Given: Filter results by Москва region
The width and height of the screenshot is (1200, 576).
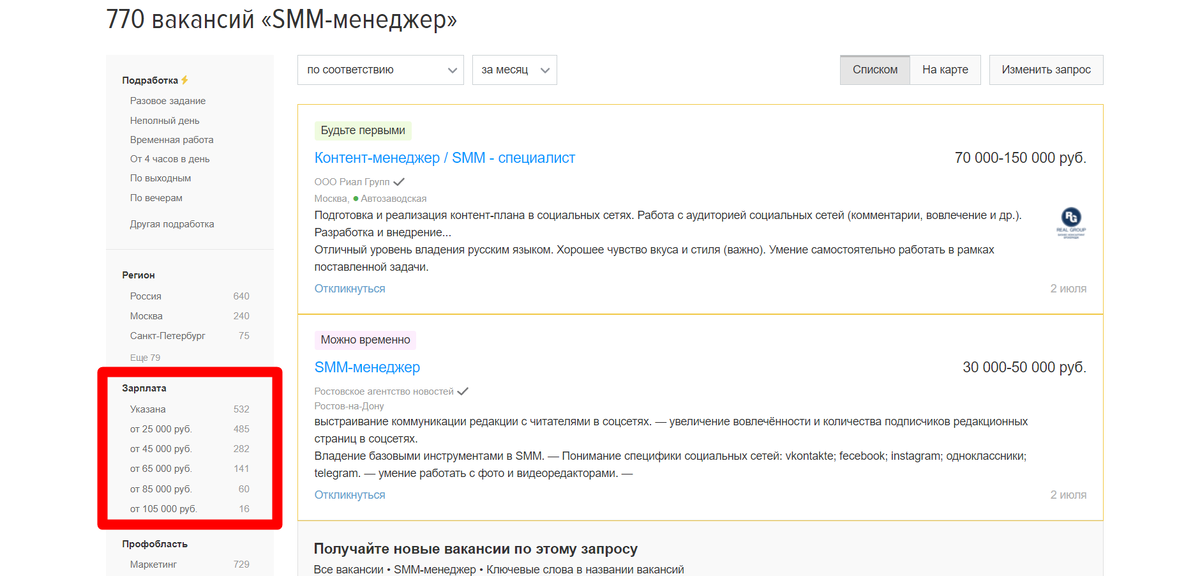Looking at the screenshot, I should point(147,315).
